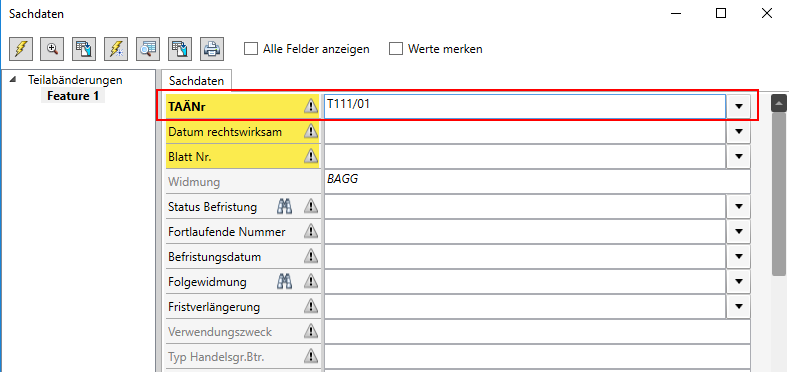Screen dimensions: 789x372
Task: Expand the Status Befristung dropdown
Action: coord(739,206)
